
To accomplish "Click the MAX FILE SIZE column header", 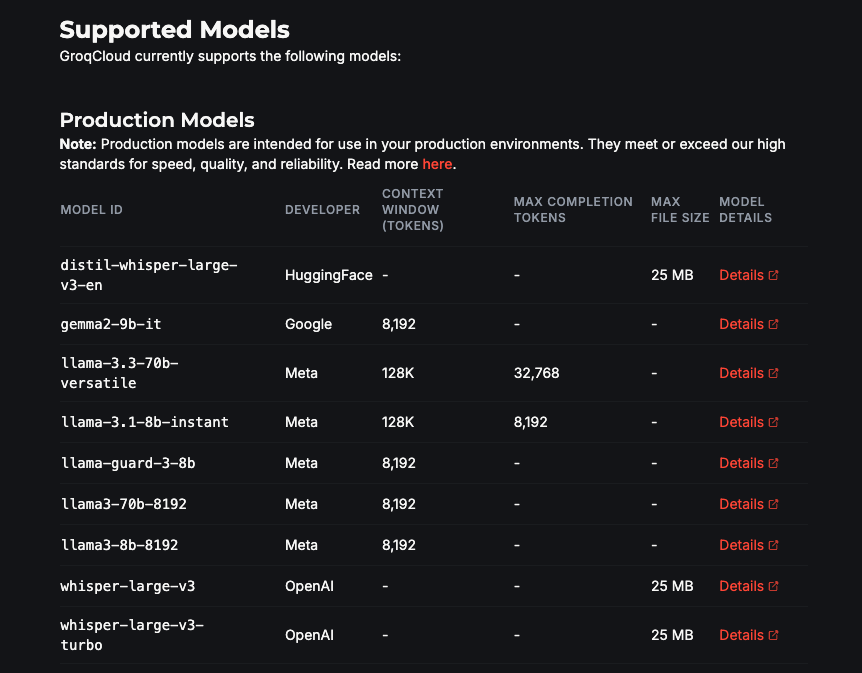I will pyautogui.click(x=680, y=209).
